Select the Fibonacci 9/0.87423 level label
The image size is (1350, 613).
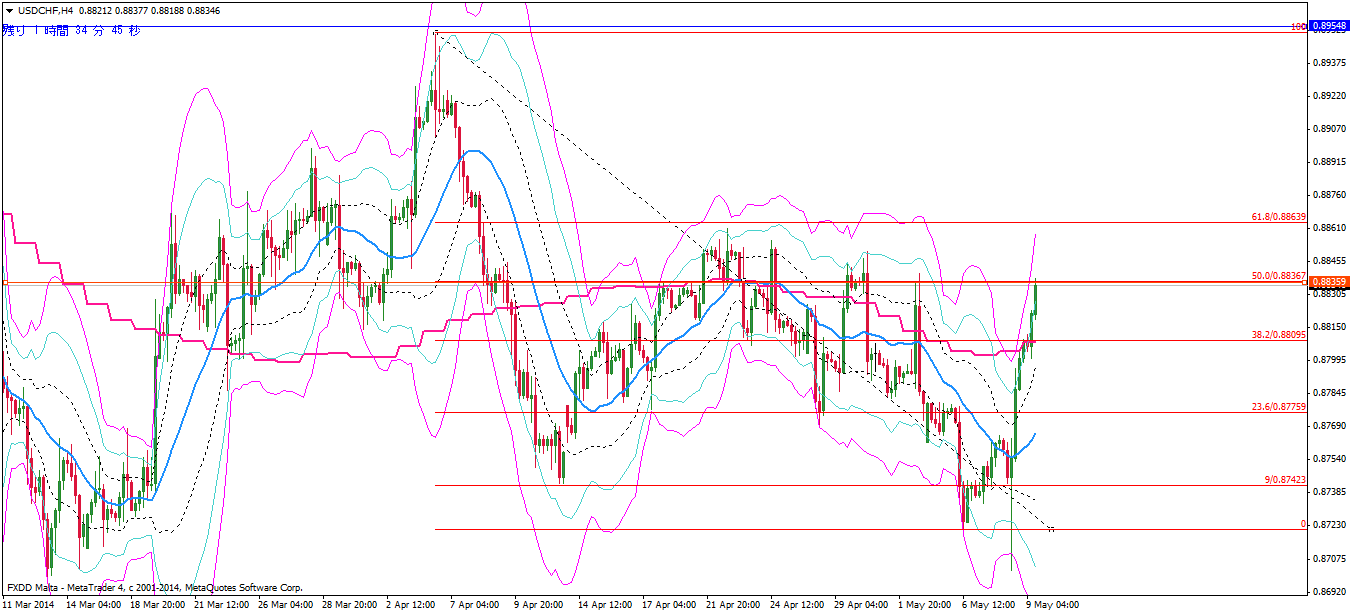pyautogui.click(x=1285, y=480)
